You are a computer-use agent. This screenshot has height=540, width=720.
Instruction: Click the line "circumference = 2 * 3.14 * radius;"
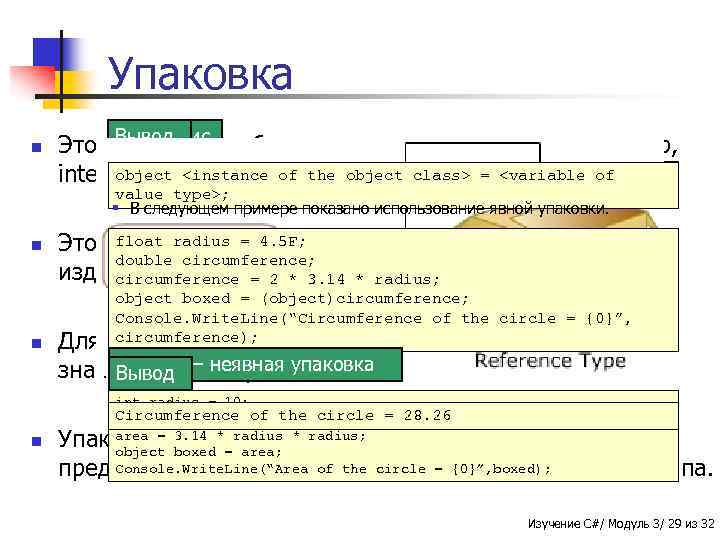tap(277, 279)
